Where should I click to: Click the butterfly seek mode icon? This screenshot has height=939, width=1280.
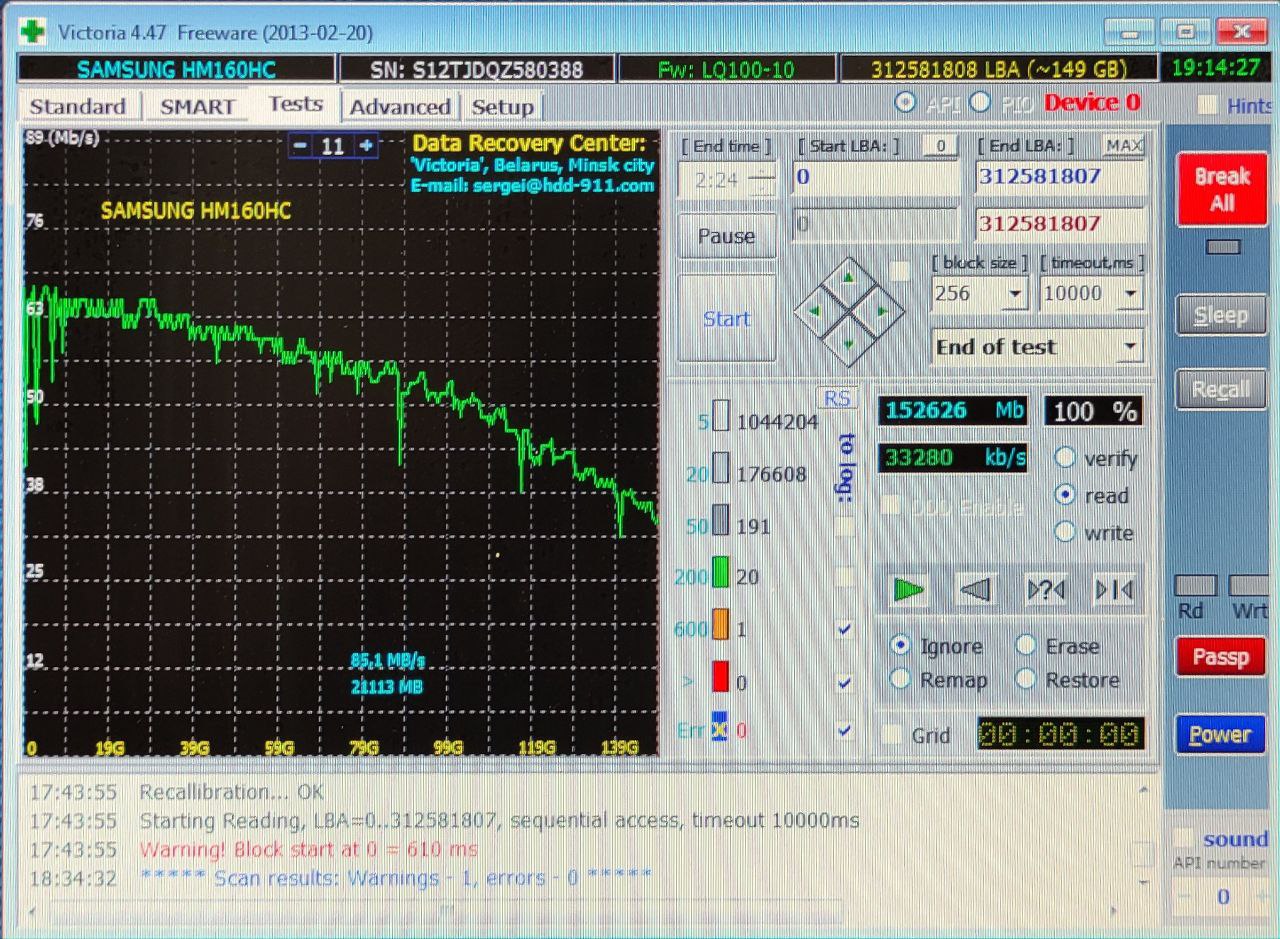1113,590
